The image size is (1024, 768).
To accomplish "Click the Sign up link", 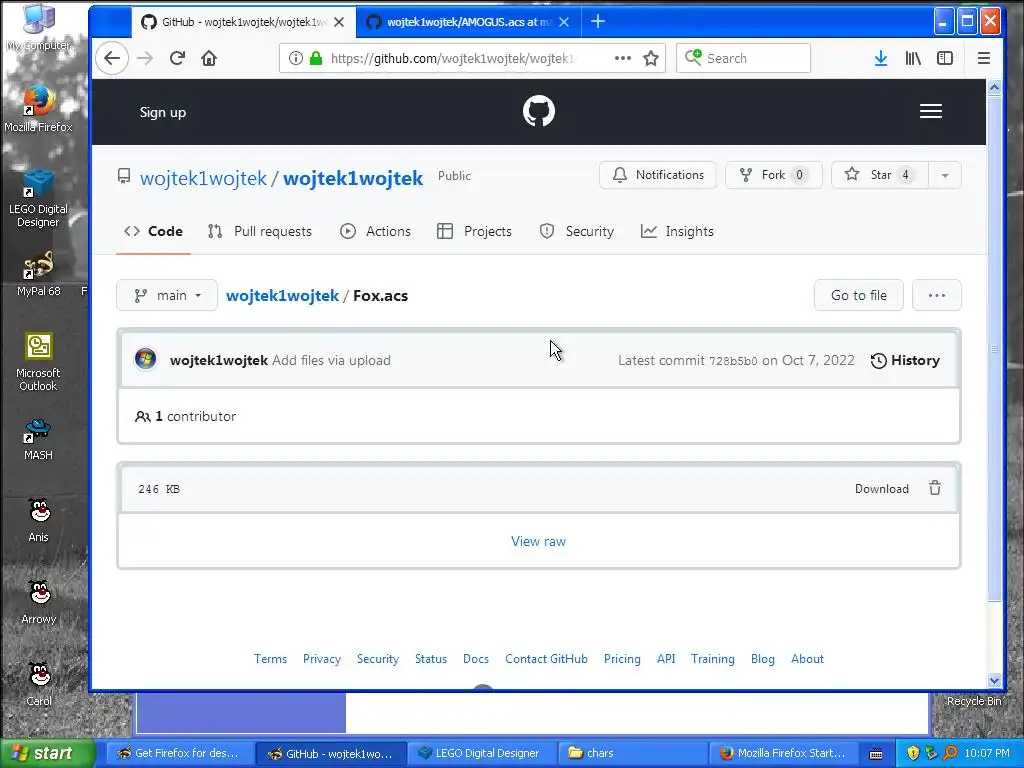I will (163, 112).
